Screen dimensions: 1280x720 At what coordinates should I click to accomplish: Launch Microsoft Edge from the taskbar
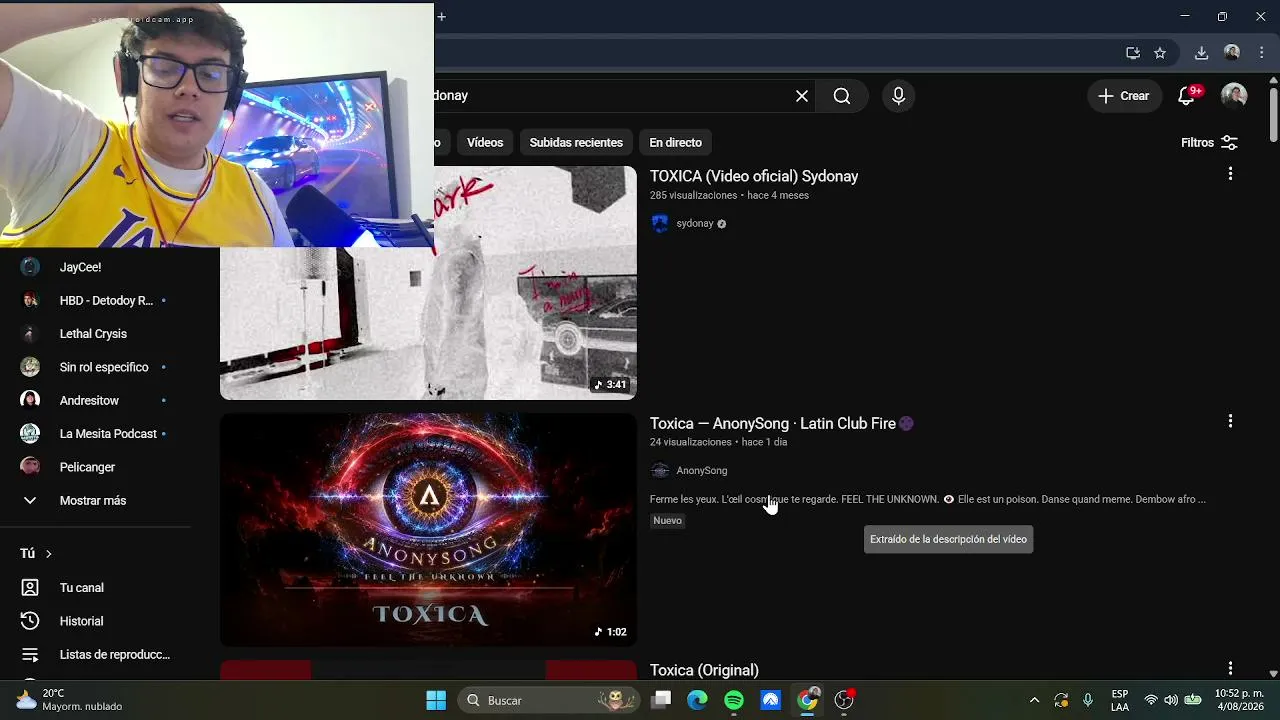point(697,700)
